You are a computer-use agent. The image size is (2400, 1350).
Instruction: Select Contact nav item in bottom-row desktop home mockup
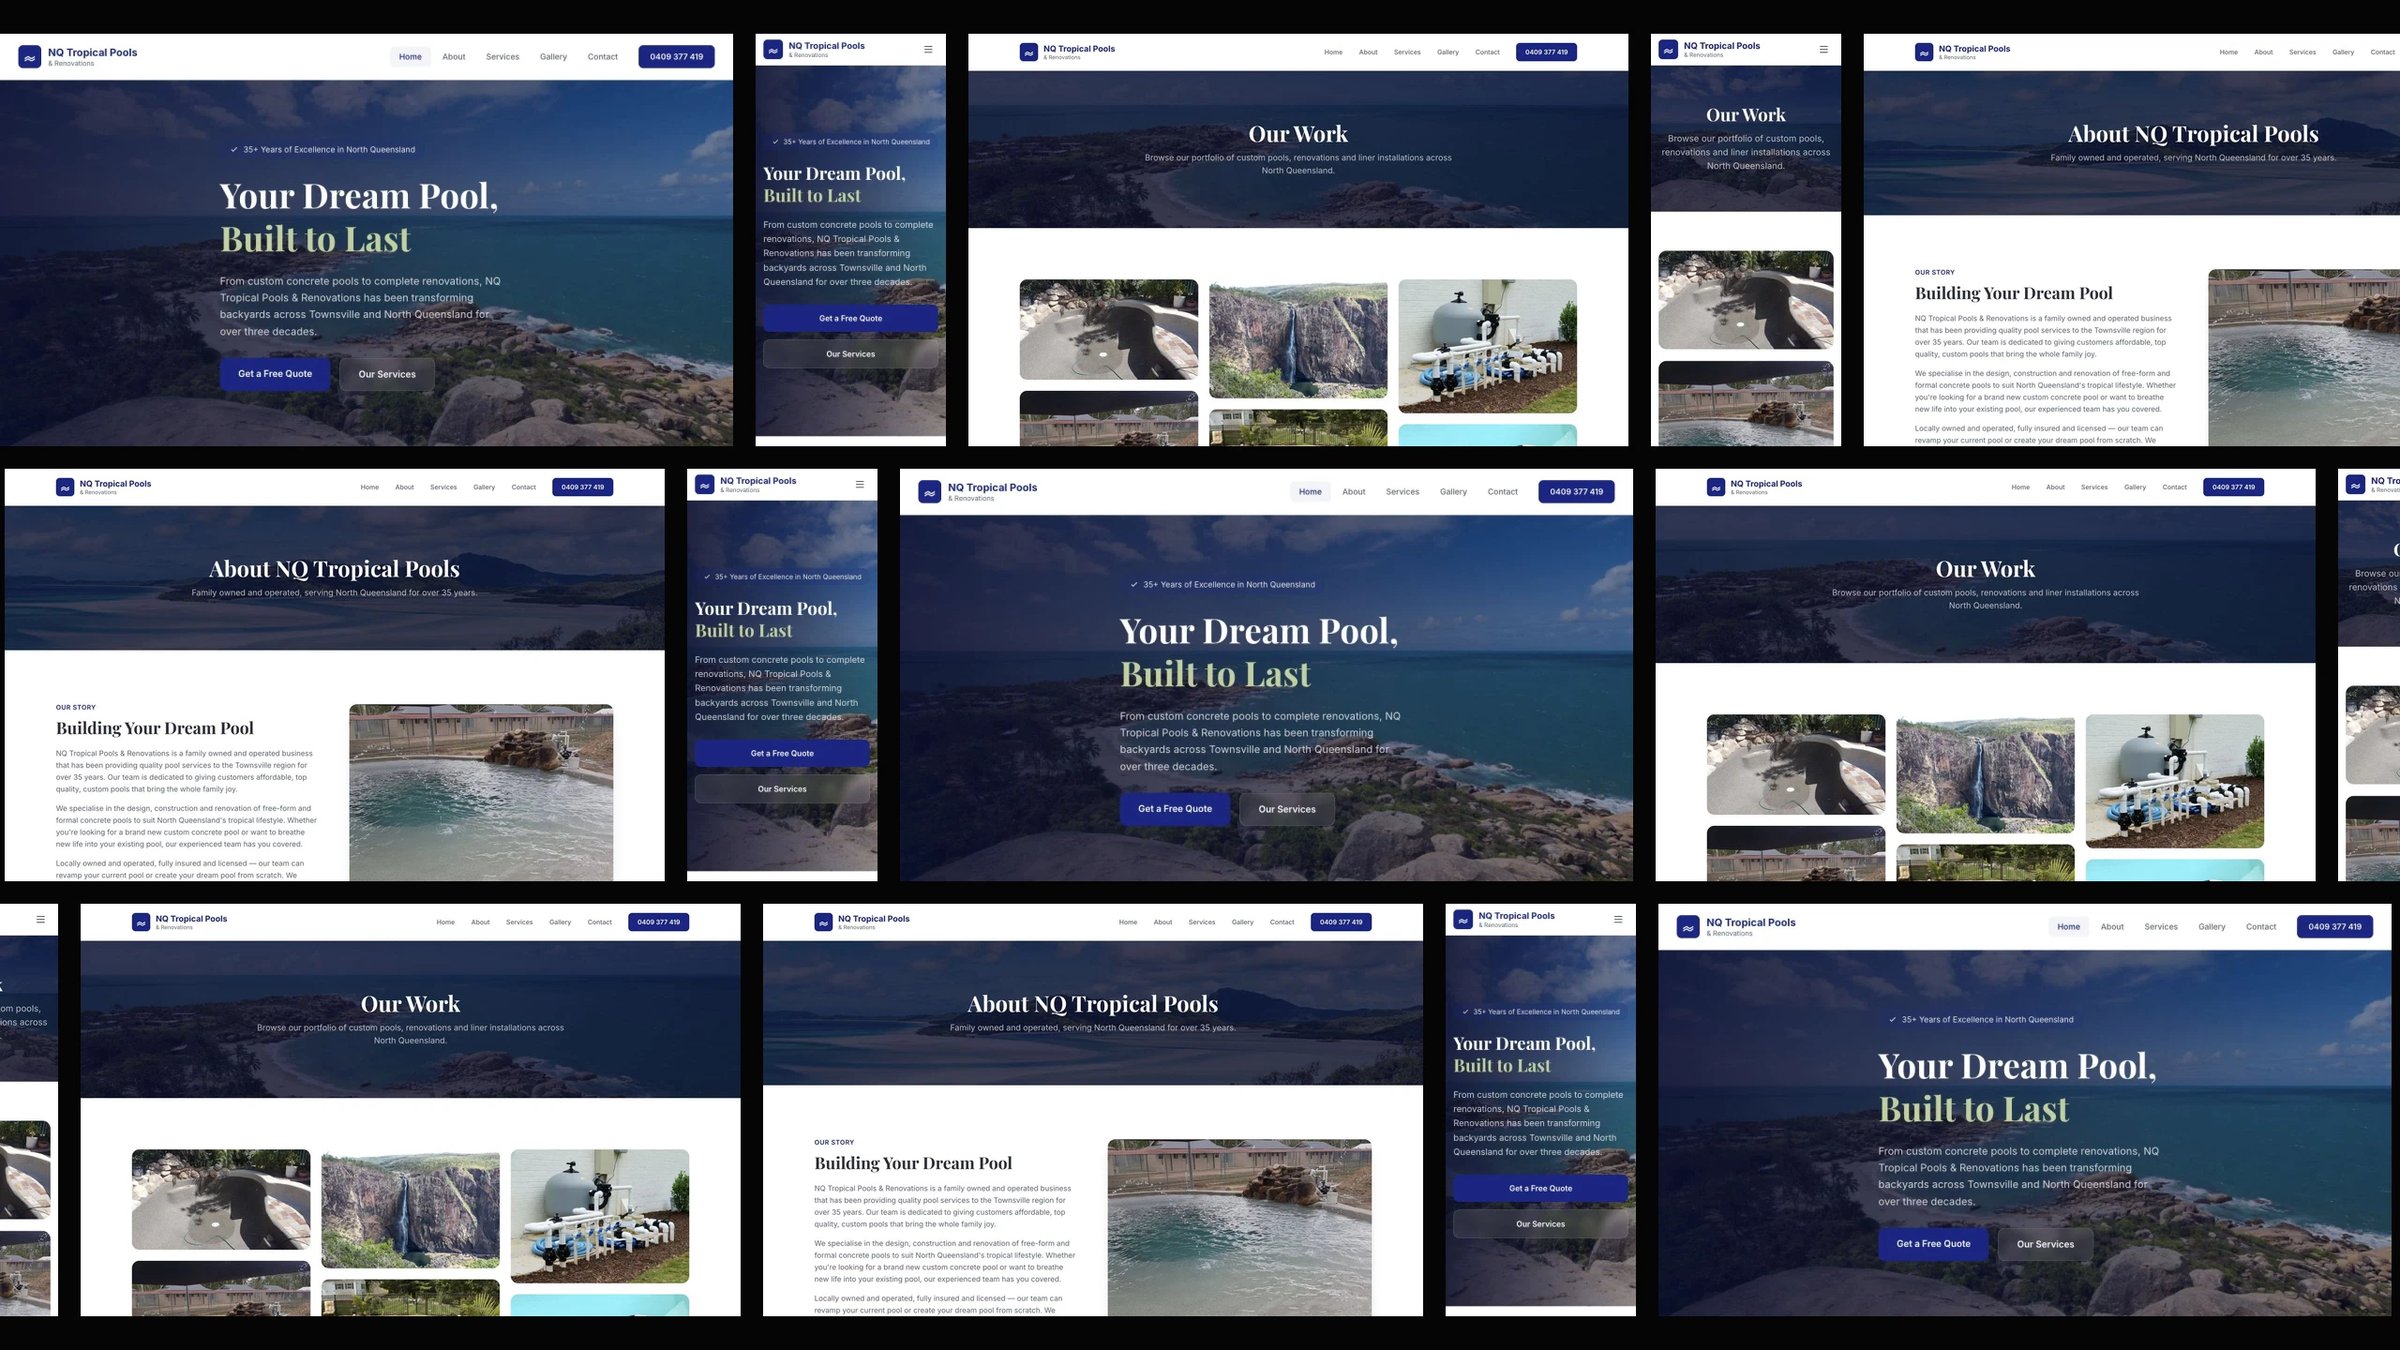pos(2261,927)
